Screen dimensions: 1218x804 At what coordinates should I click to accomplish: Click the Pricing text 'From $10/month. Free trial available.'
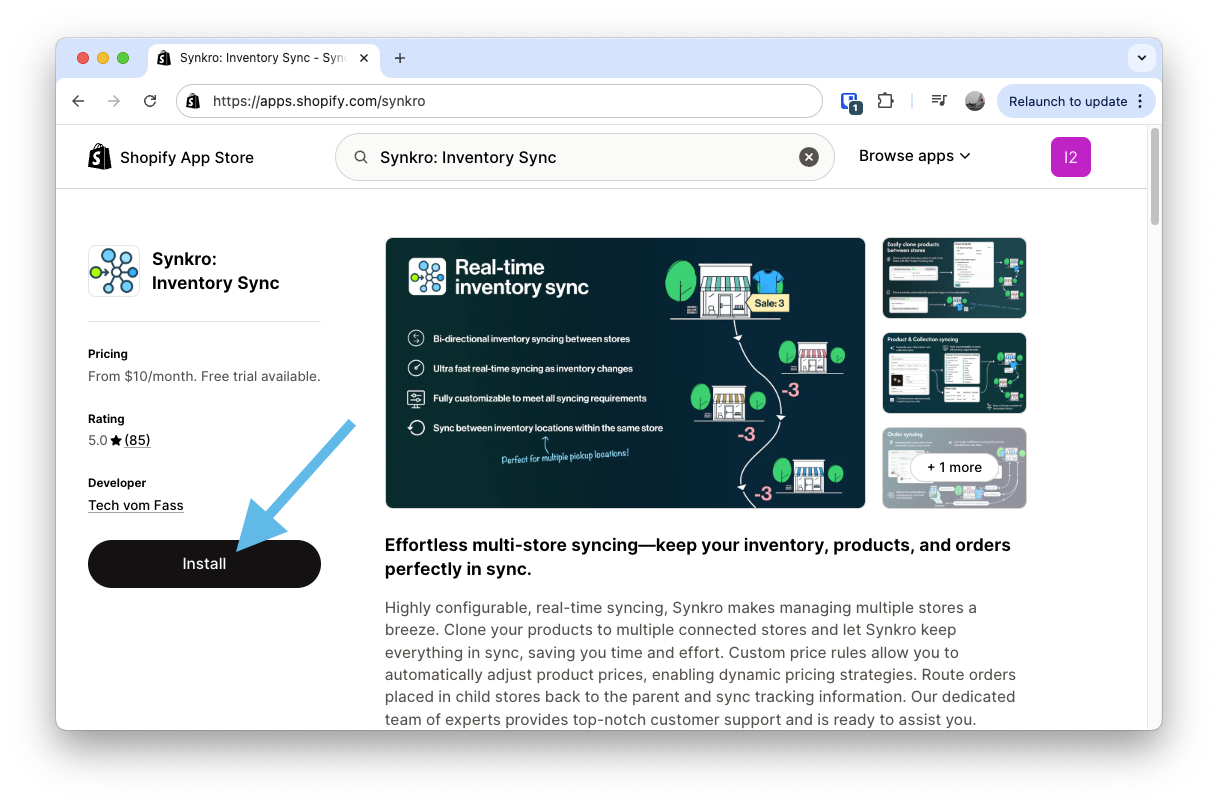(204, 377)
